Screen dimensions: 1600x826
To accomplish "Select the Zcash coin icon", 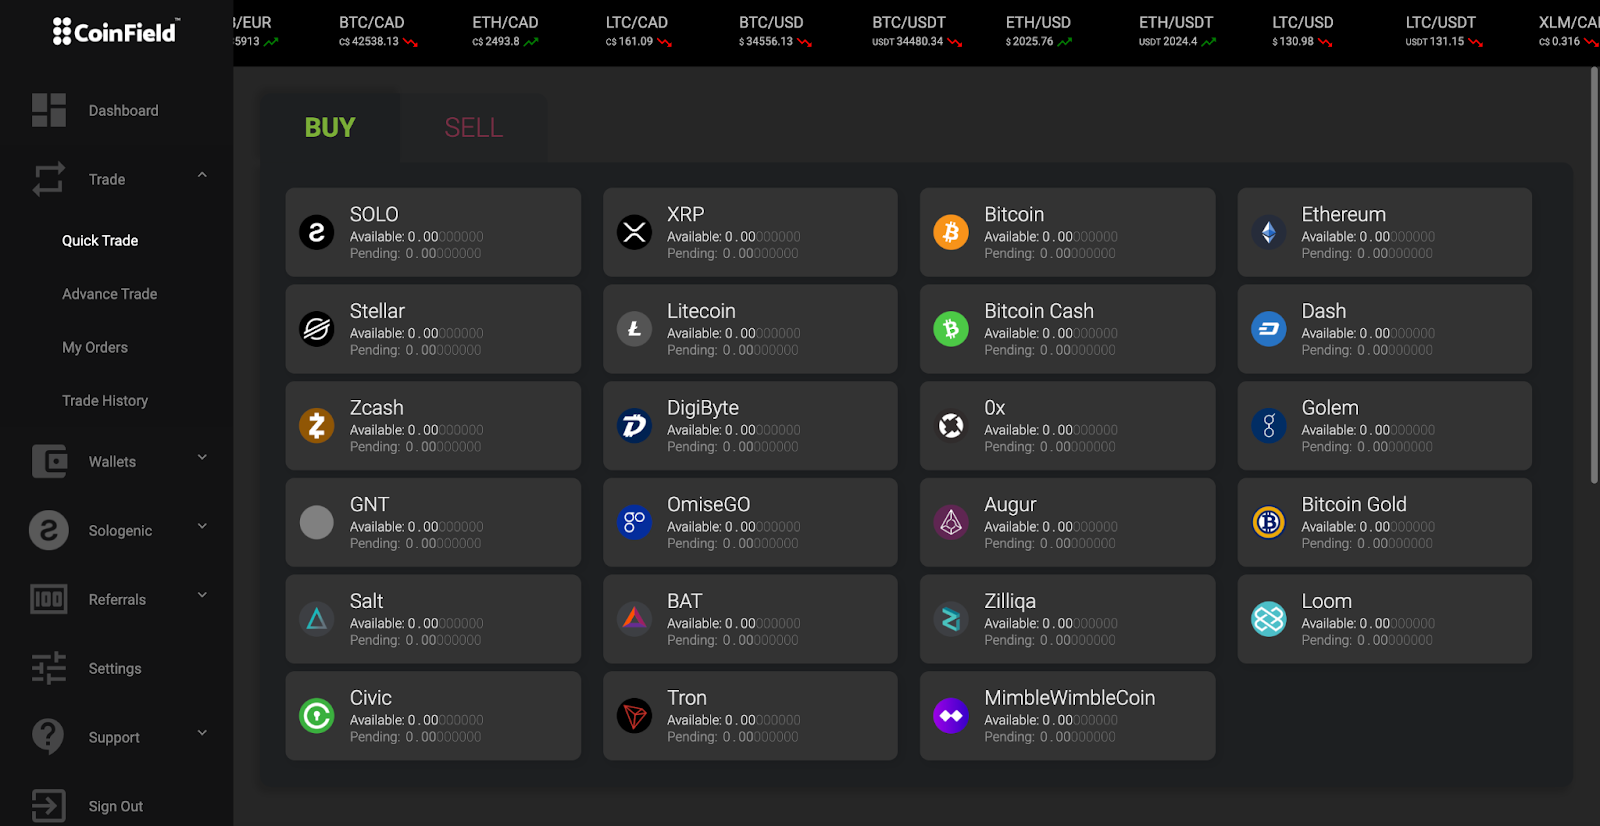I will click(317, 426).
